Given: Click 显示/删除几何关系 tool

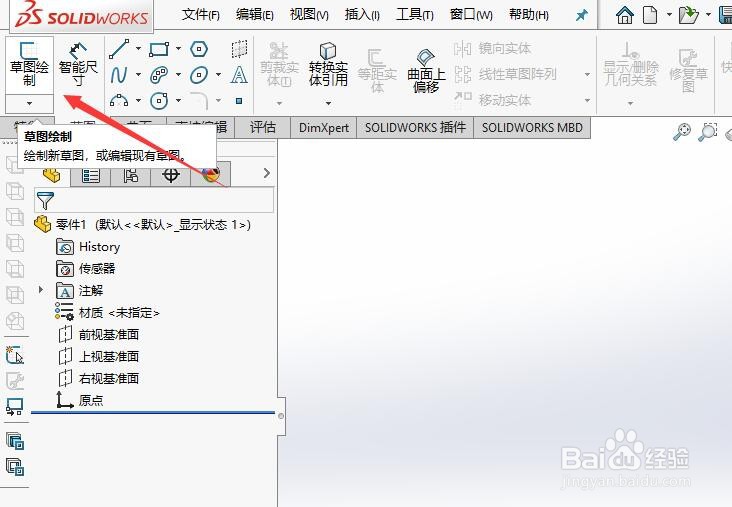Looking at the screenshot, I should tap(630, 64).
